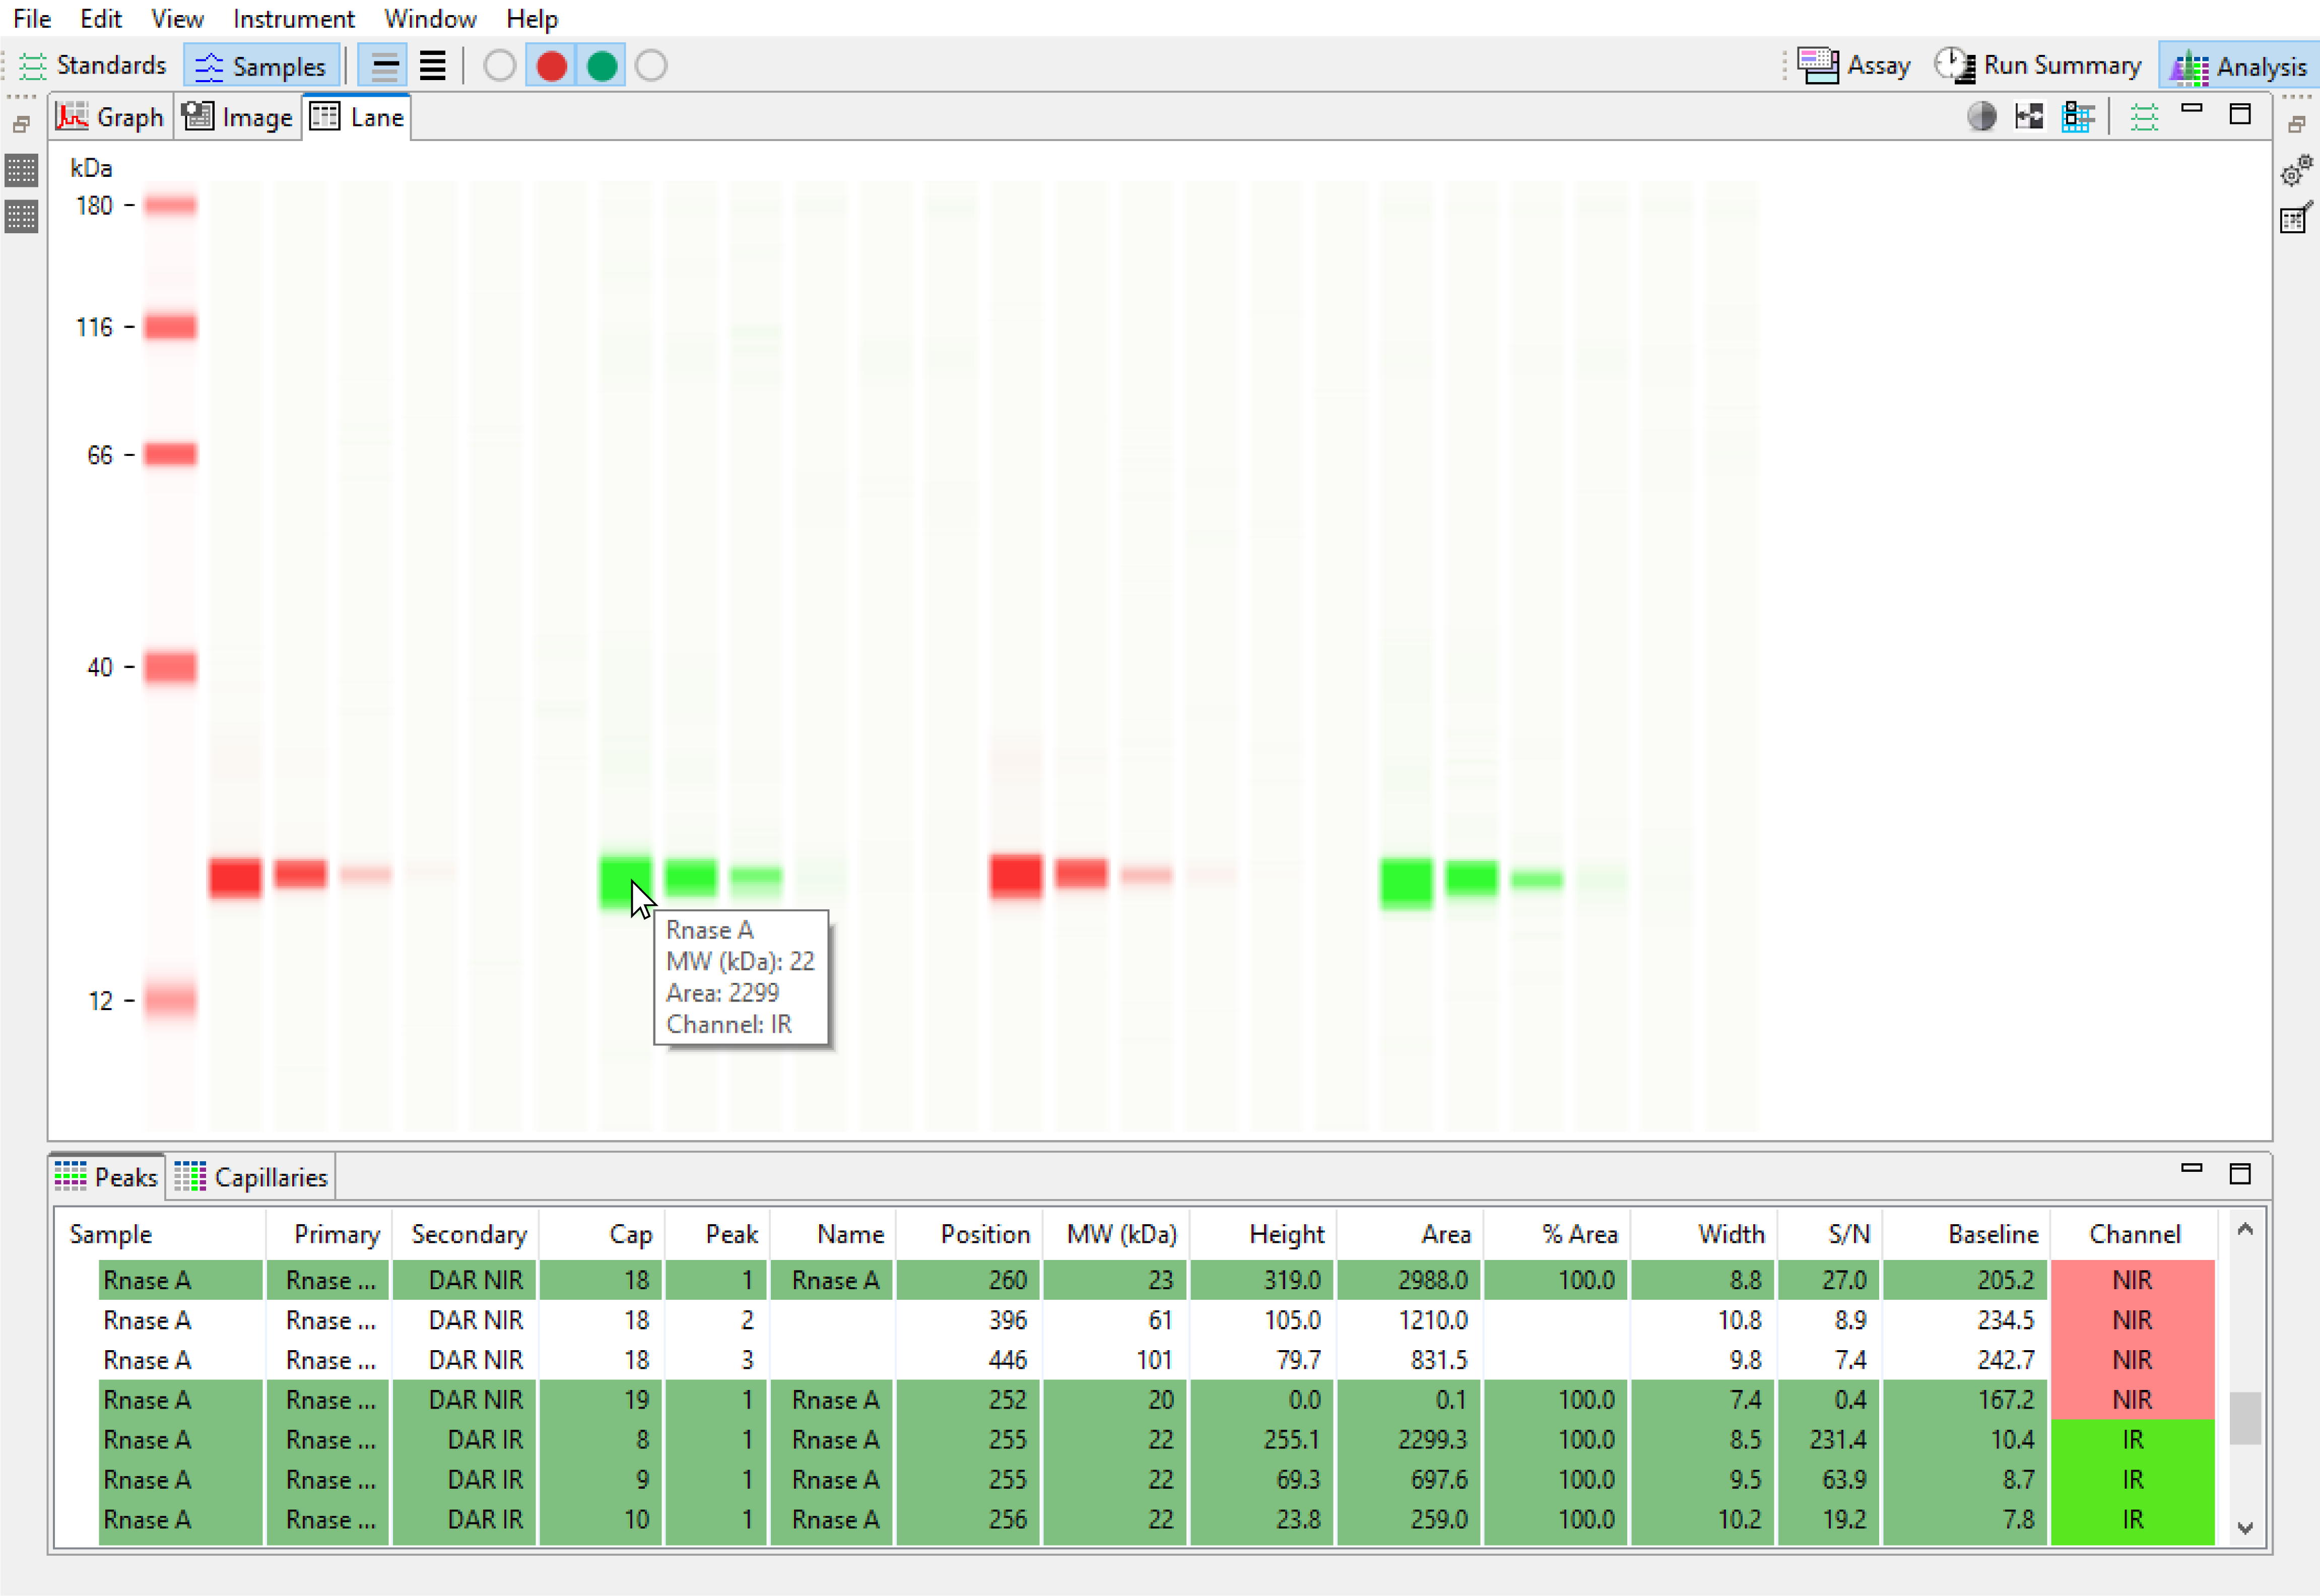Click the blue grid lane labels icon
The width and height of the screenshot is (2320, 1596).
click(x=2078, y=117)
